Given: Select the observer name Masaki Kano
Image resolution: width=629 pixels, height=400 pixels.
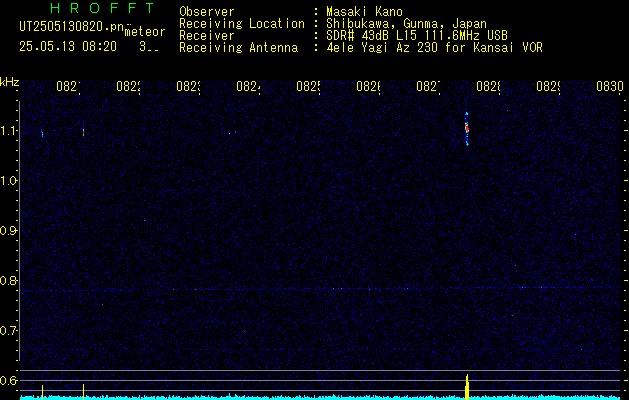Looking at the screenshot, I should [364, 12].
